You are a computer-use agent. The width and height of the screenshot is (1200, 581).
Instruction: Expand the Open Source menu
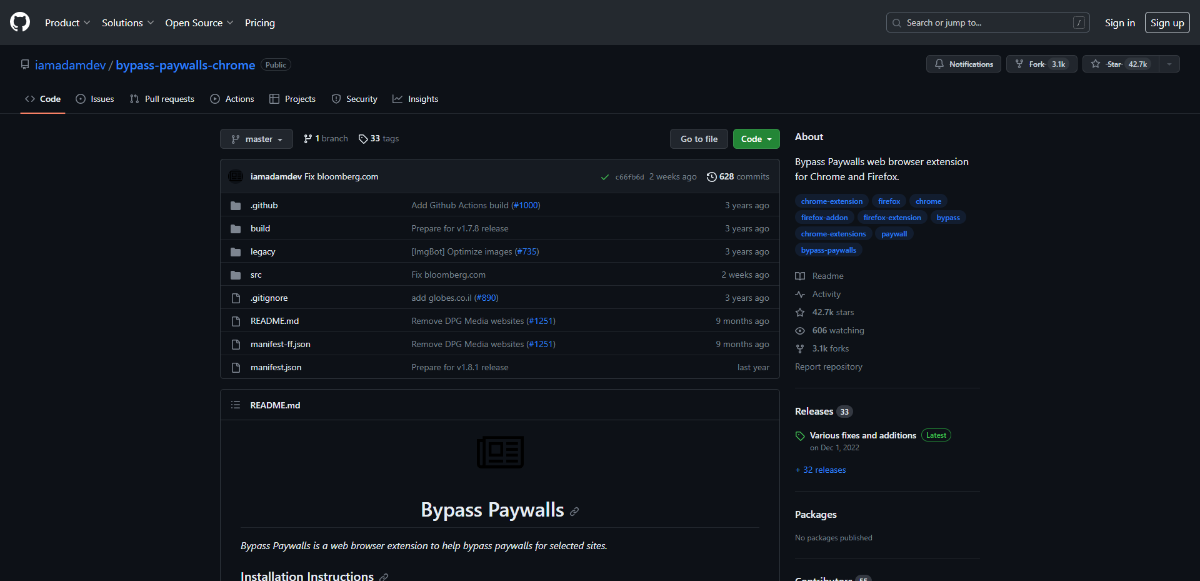click(x=199, y=23)
